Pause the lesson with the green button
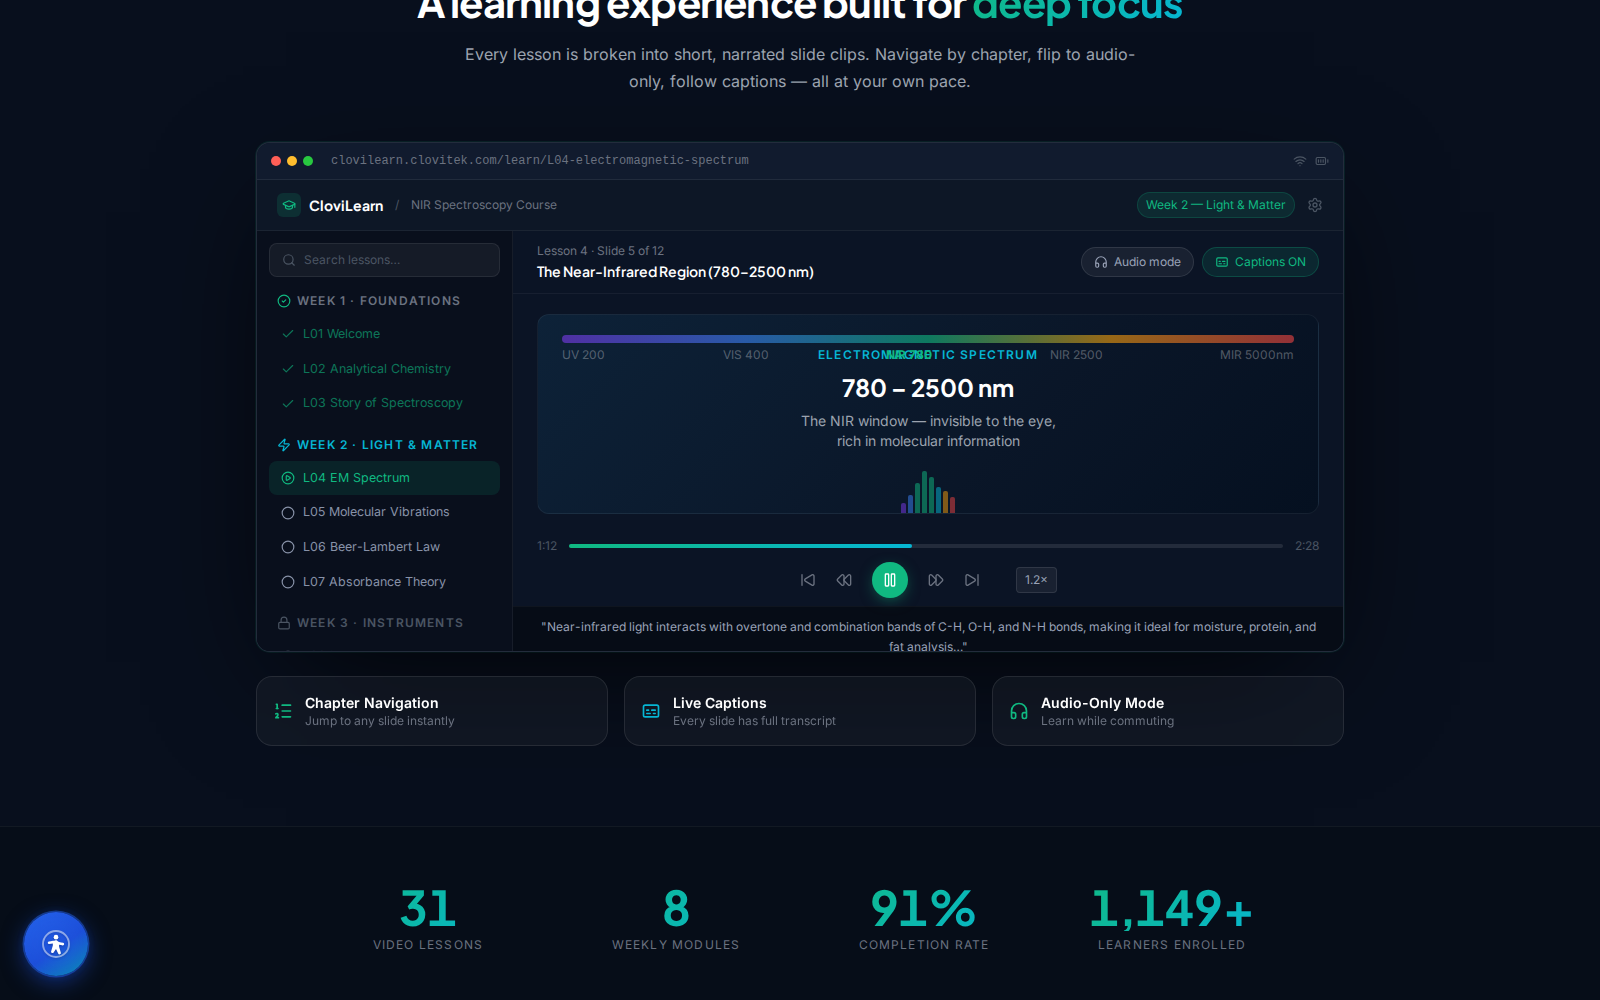Screen dimensions: 1600x1000 point(890,580)
